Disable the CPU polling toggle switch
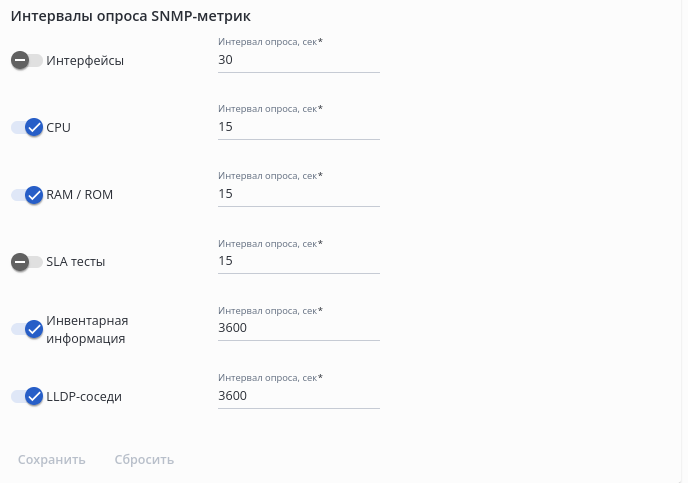The height and width of the screenshot is (483, 688). tap(27, 127)
